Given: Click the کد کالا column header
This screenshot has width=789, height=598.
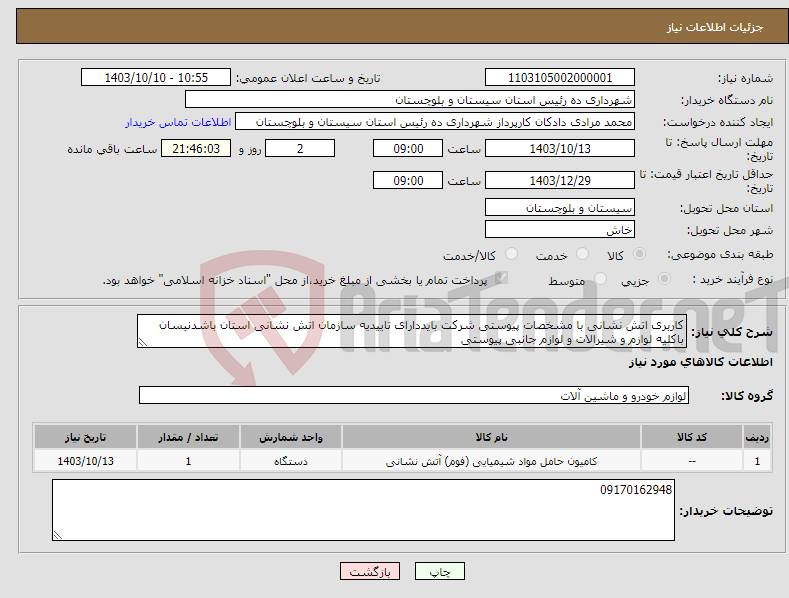Looking at the screenshot, I should click(692, 437).
